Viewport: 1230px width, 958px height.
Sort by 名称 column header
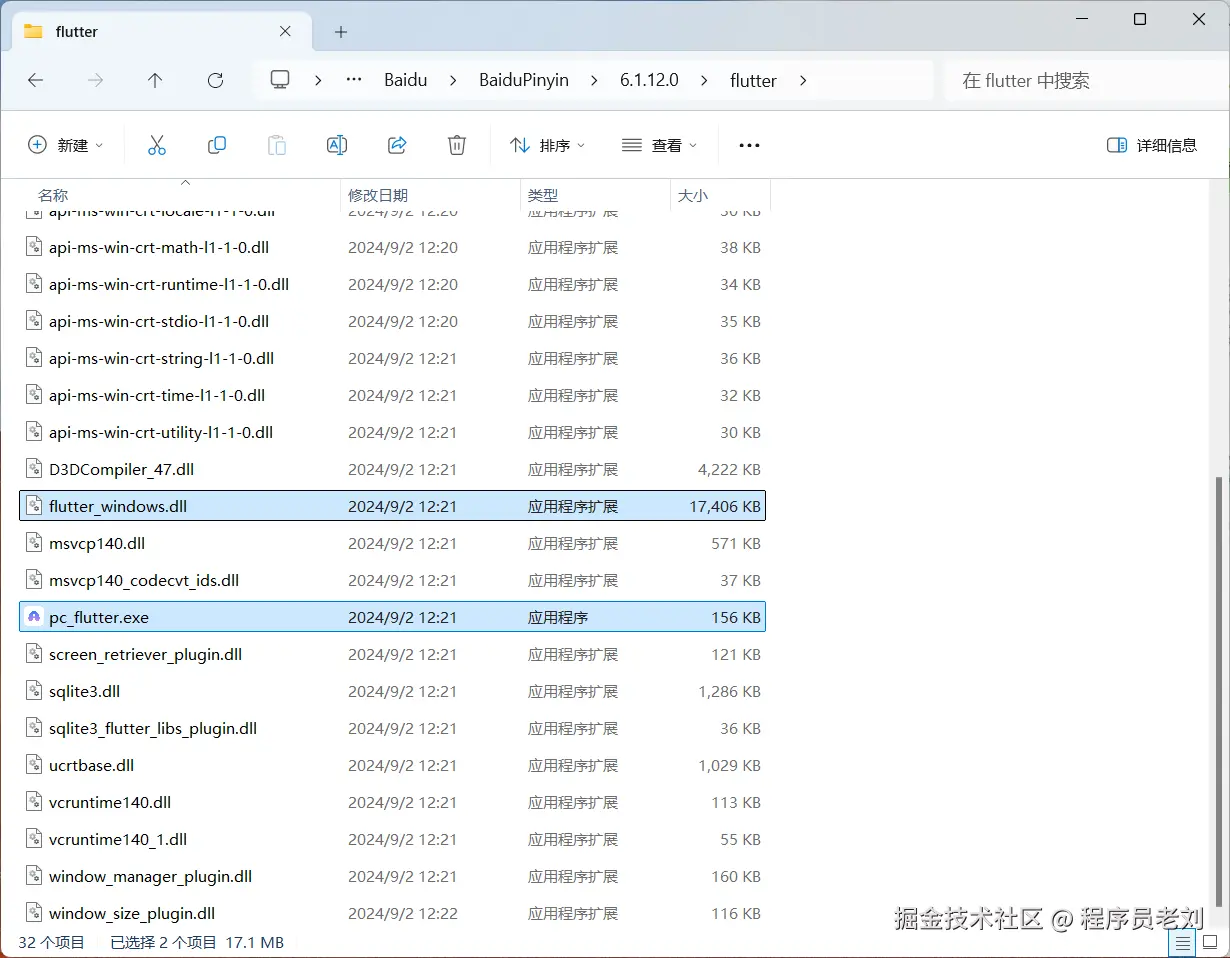tap(53, 195)
